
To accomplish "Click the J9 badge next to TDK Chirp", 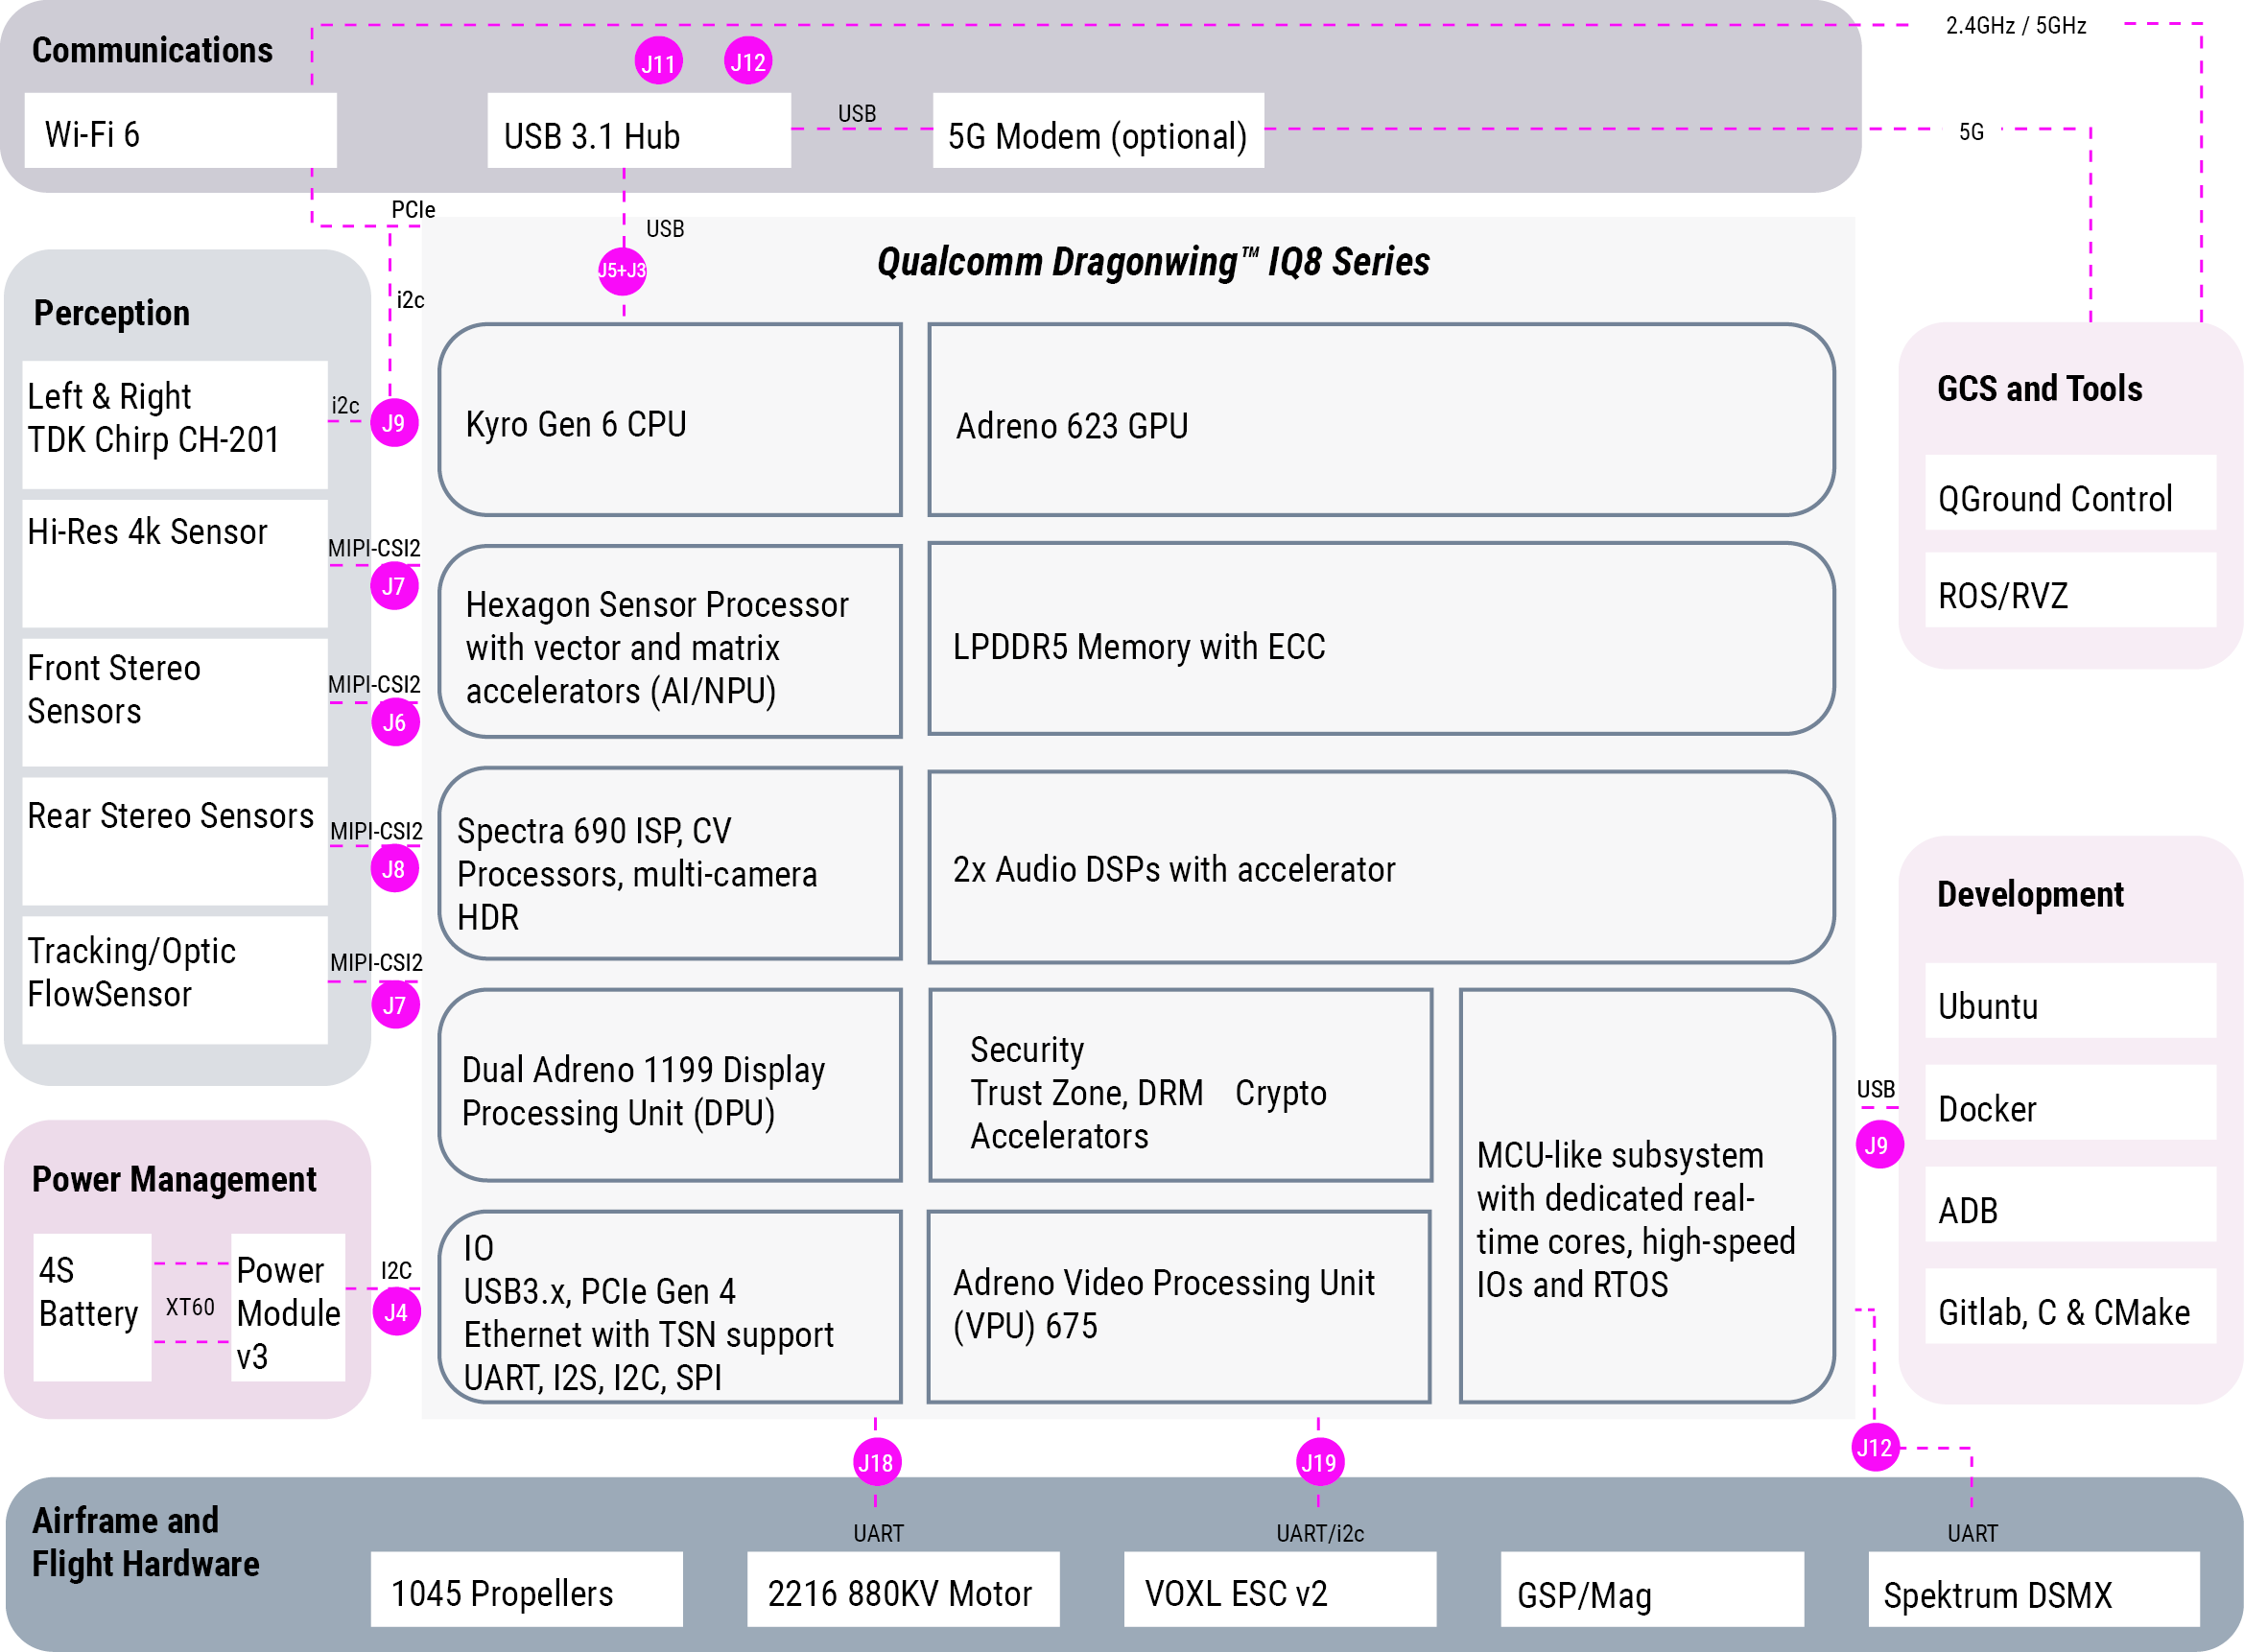I will pos(394,422).
